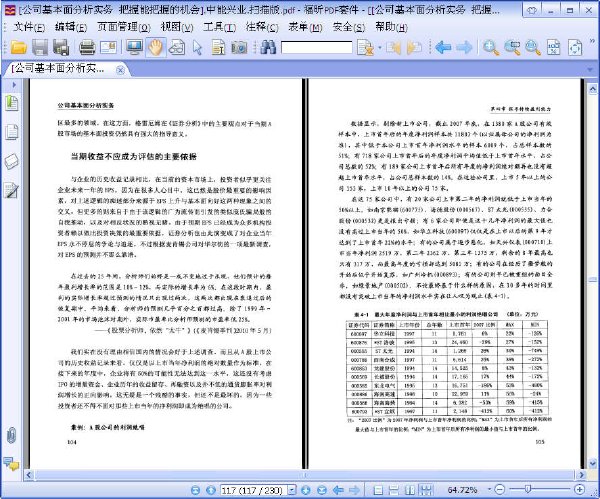Screen dimensions: 600x499
Task: Open the 编辑(E) menu
Action: pos(71,27)
